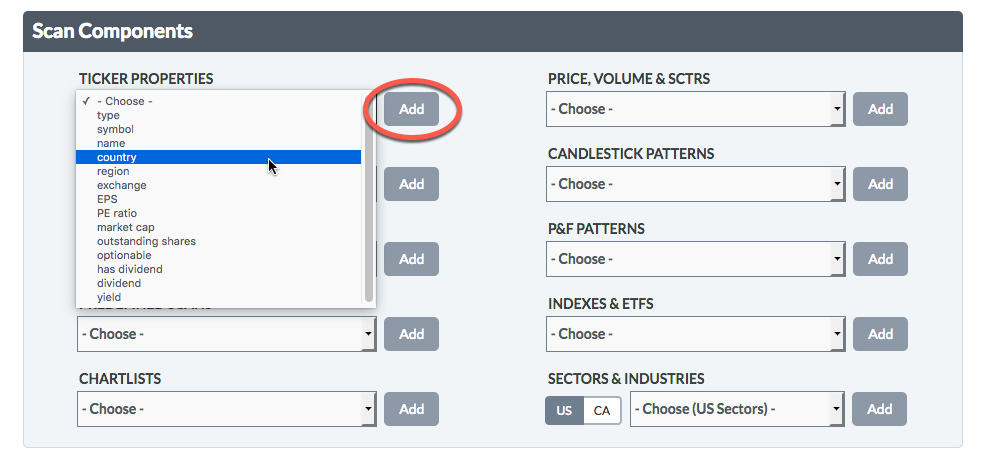Click Add beside Candlestick Patterns
This screenshot has width=990, height=462.
coord(880,184)
